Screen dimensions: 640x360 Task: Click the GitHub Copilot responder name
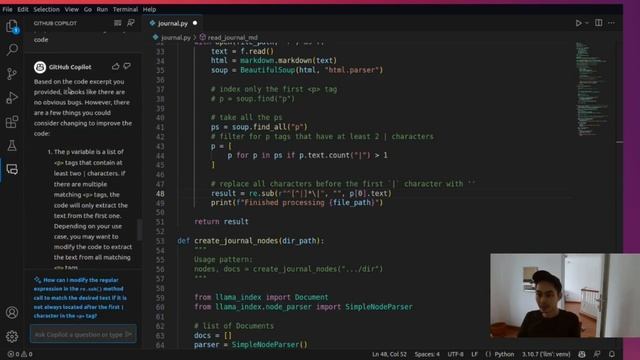(70, 67)
